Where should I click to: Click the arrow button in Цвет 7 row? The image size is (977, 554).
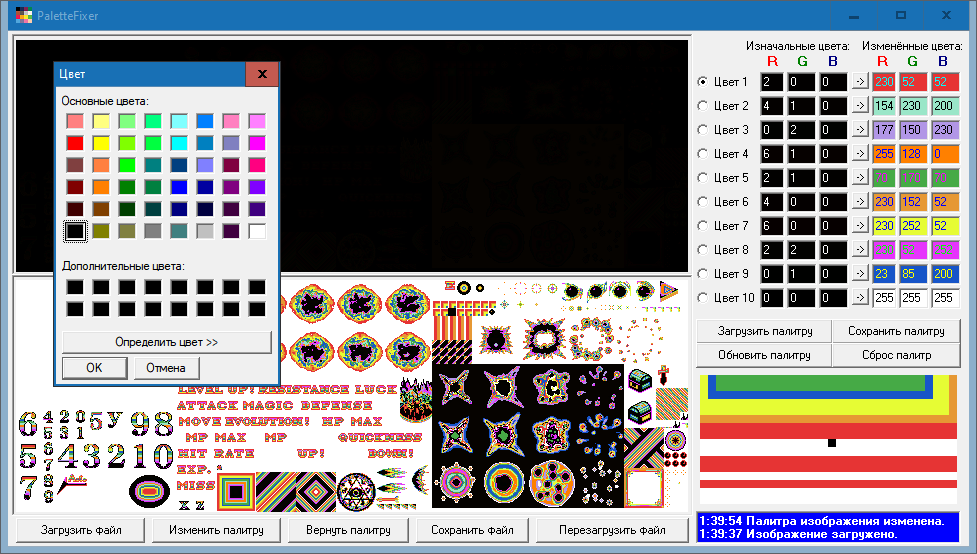860,226
